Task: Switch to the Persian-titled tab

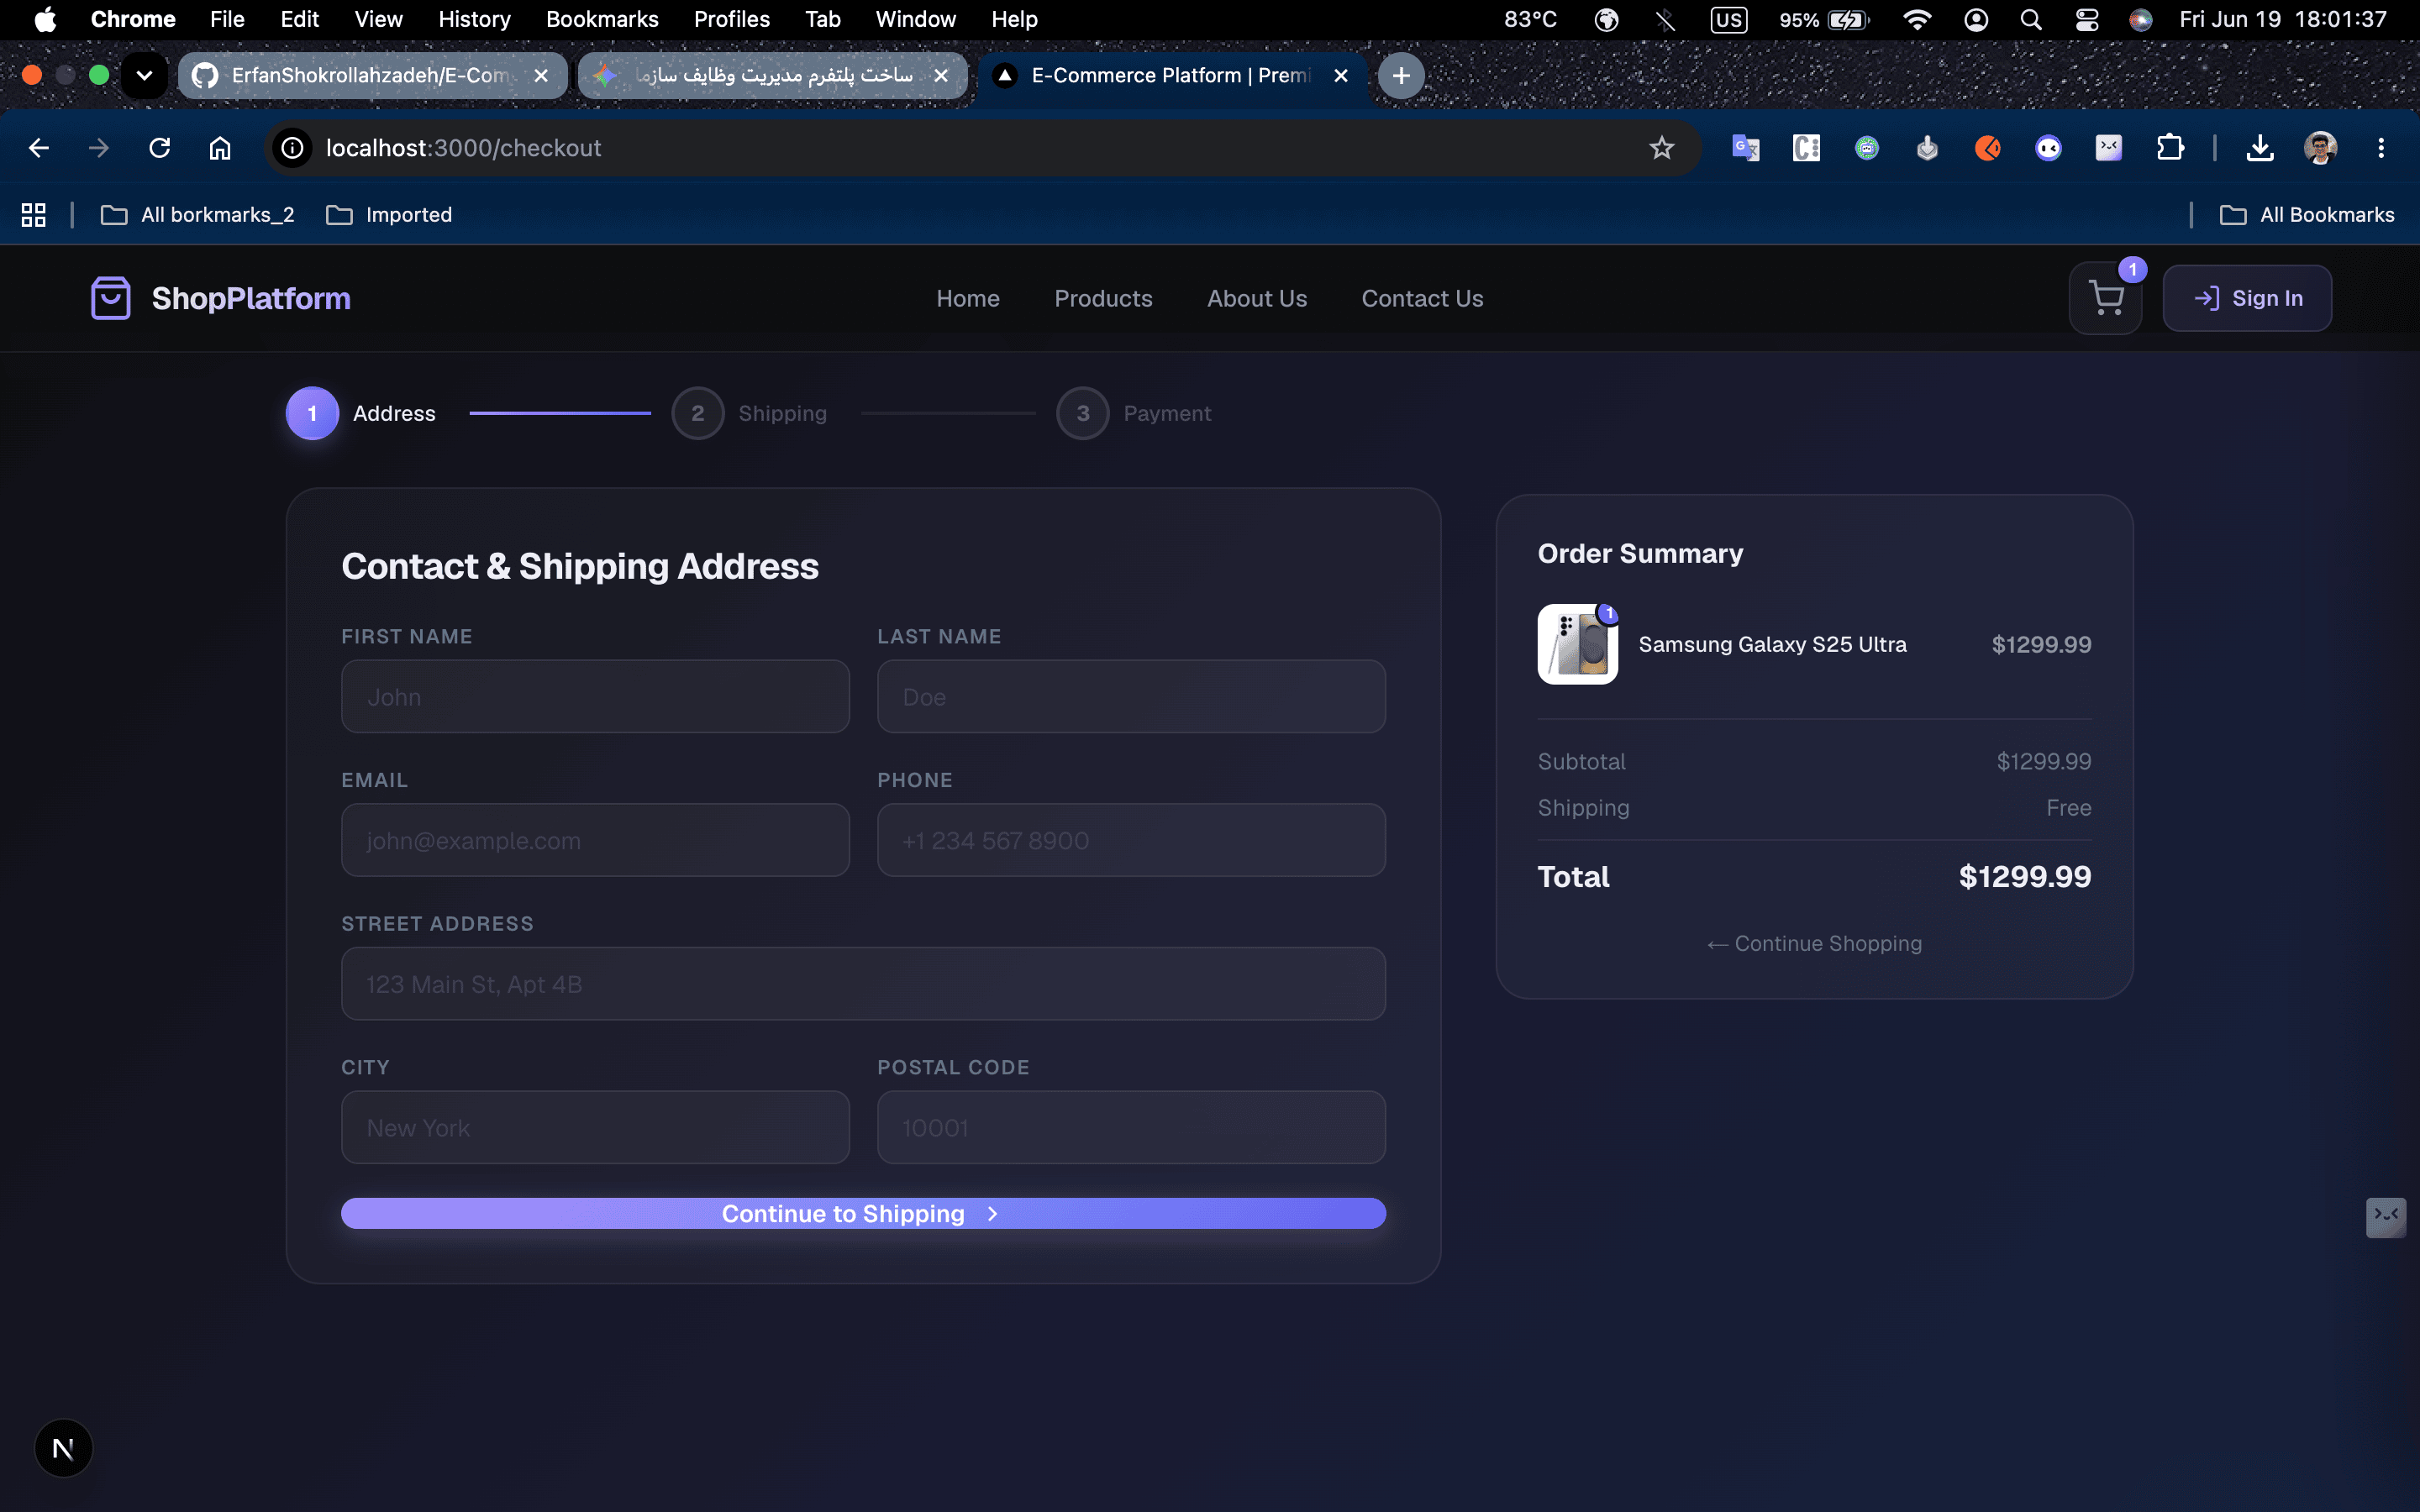Action: (772, 75)
